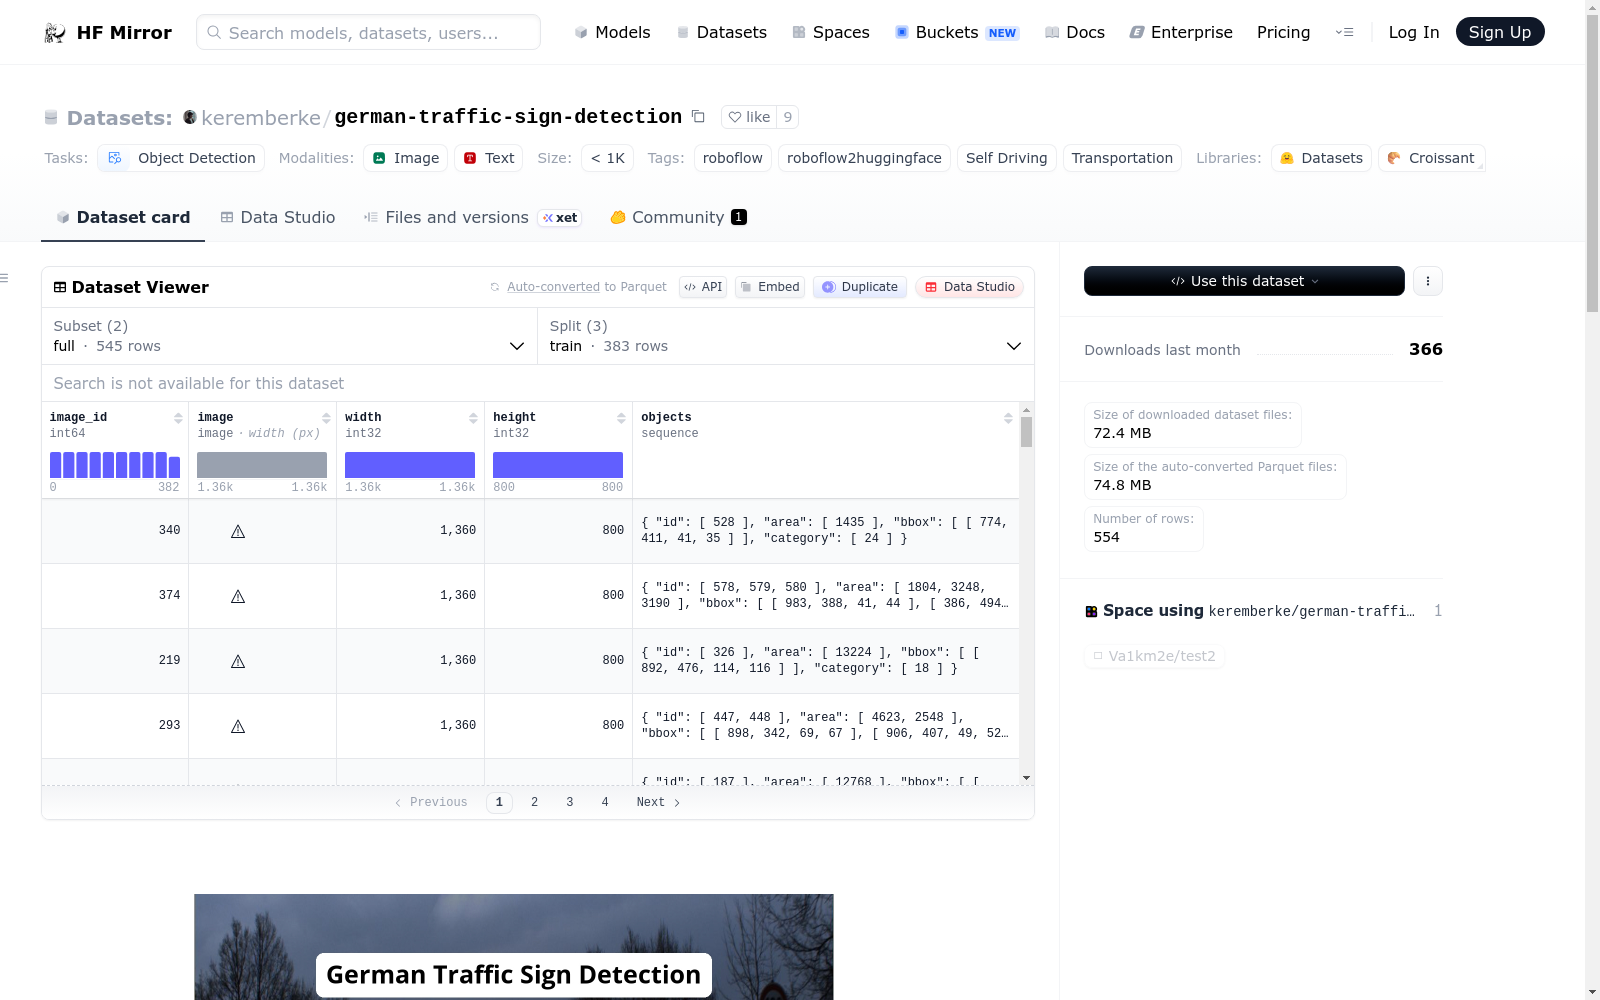
Task: Click the width distribution bar
Action: tap(410, 465)
